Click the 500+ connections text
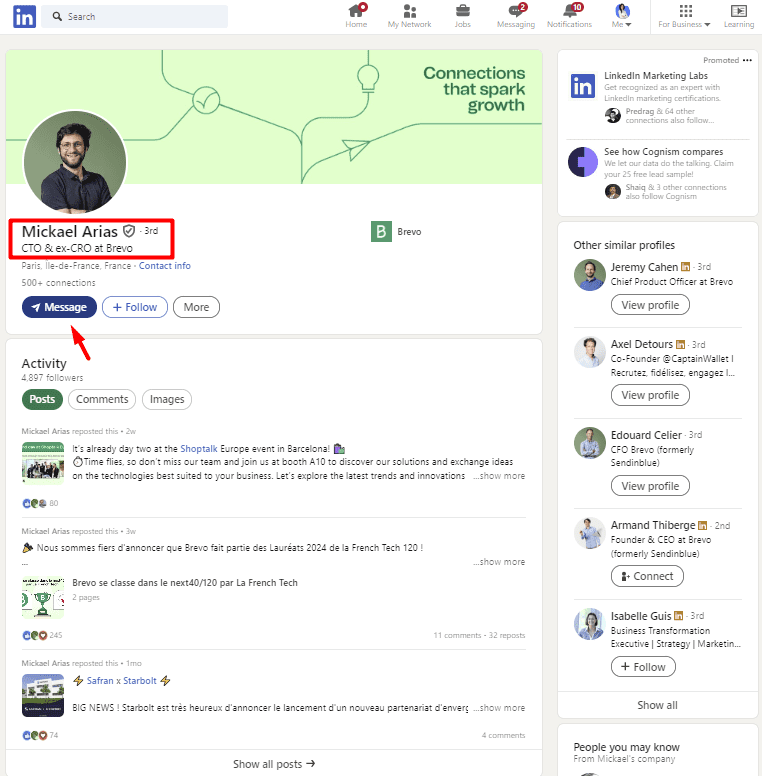 pyautogui.click(x=58, y=283)
